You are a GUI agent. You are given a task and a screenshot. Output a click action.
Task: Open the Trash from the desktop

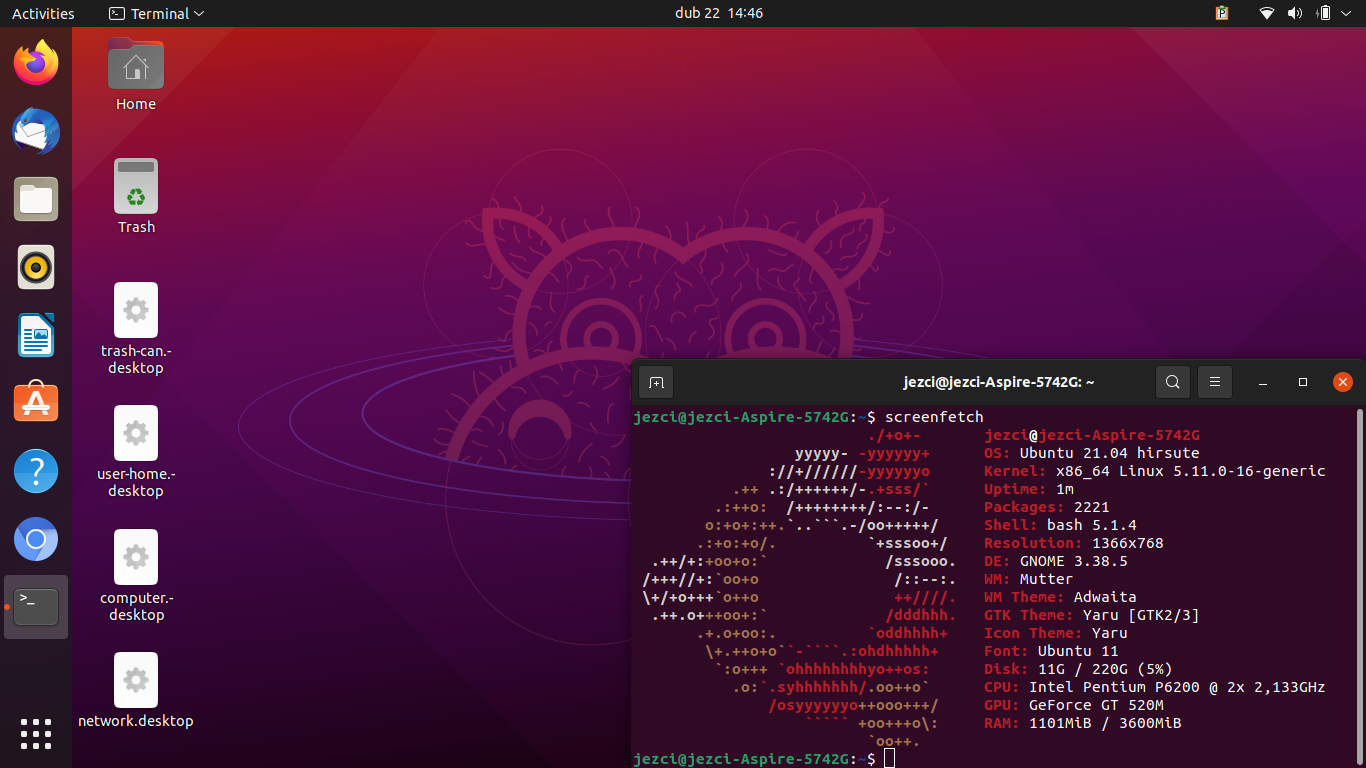(x=135, y=186)
